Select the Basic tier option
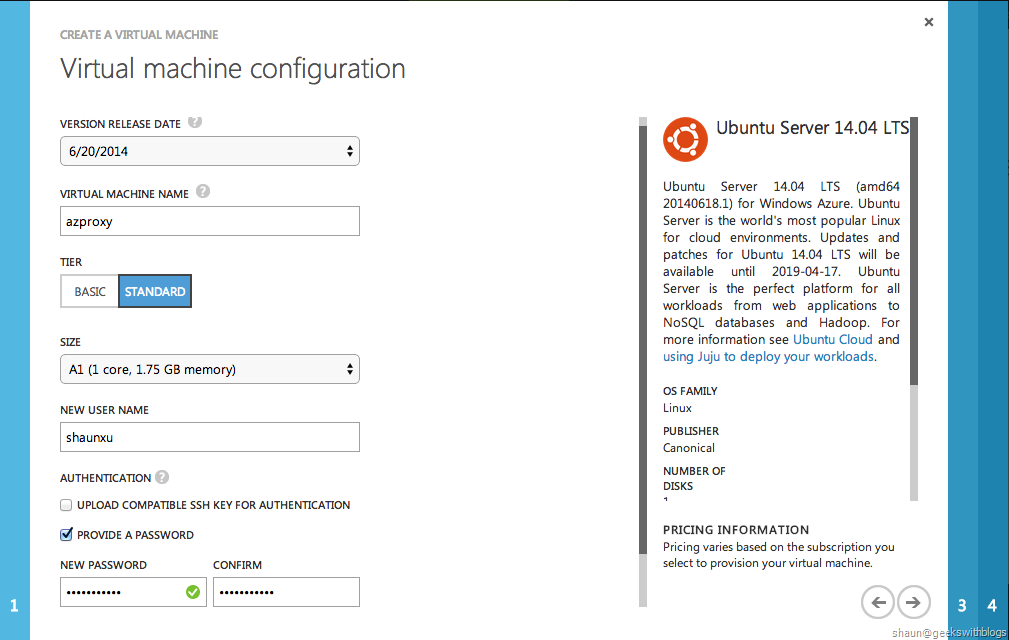Image resolution: width=1009 pixels, height=640 pixels. (89, 292)
